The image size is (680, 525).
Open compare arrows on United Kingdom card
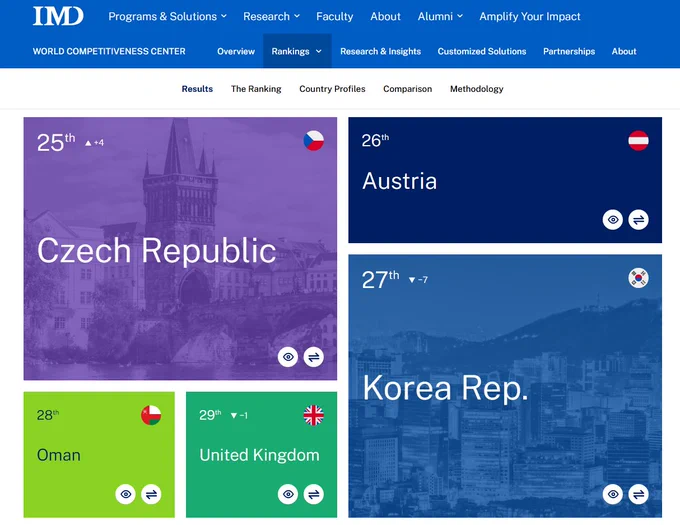point(314,494)
